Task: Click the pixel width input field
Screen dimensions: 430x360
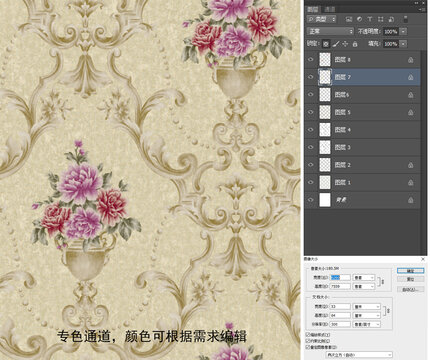Action: [340, 277]
